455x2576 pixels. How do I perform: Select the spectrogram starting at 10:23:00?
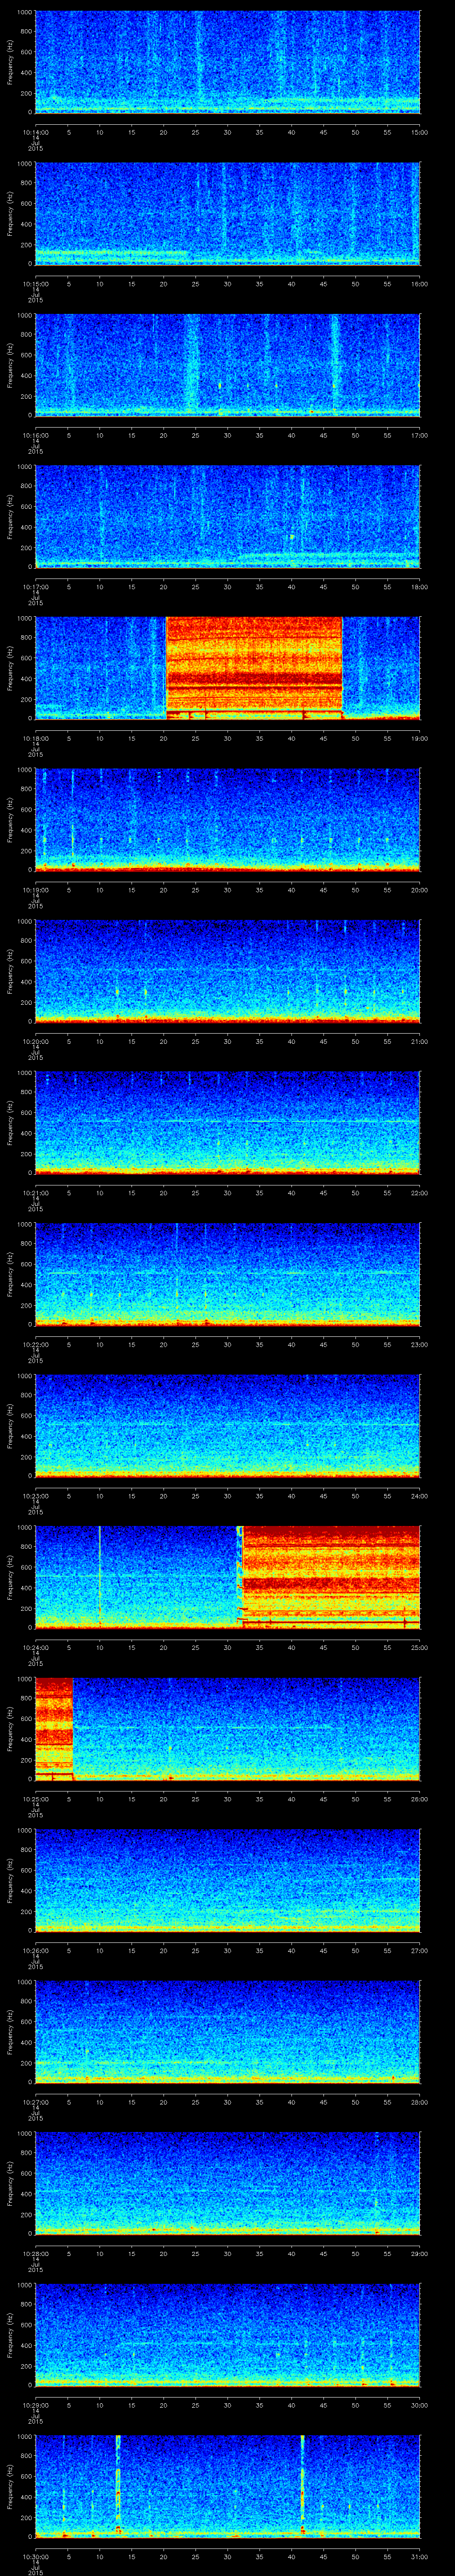pos(227,1426)
